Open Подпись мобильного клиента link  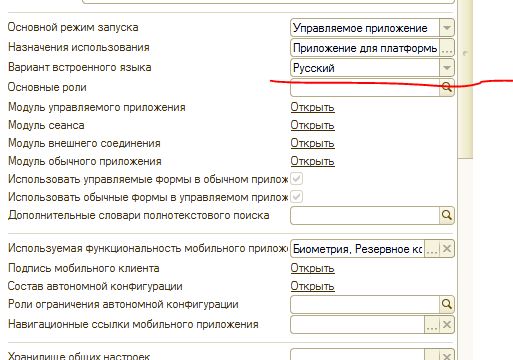pos(312,268)
